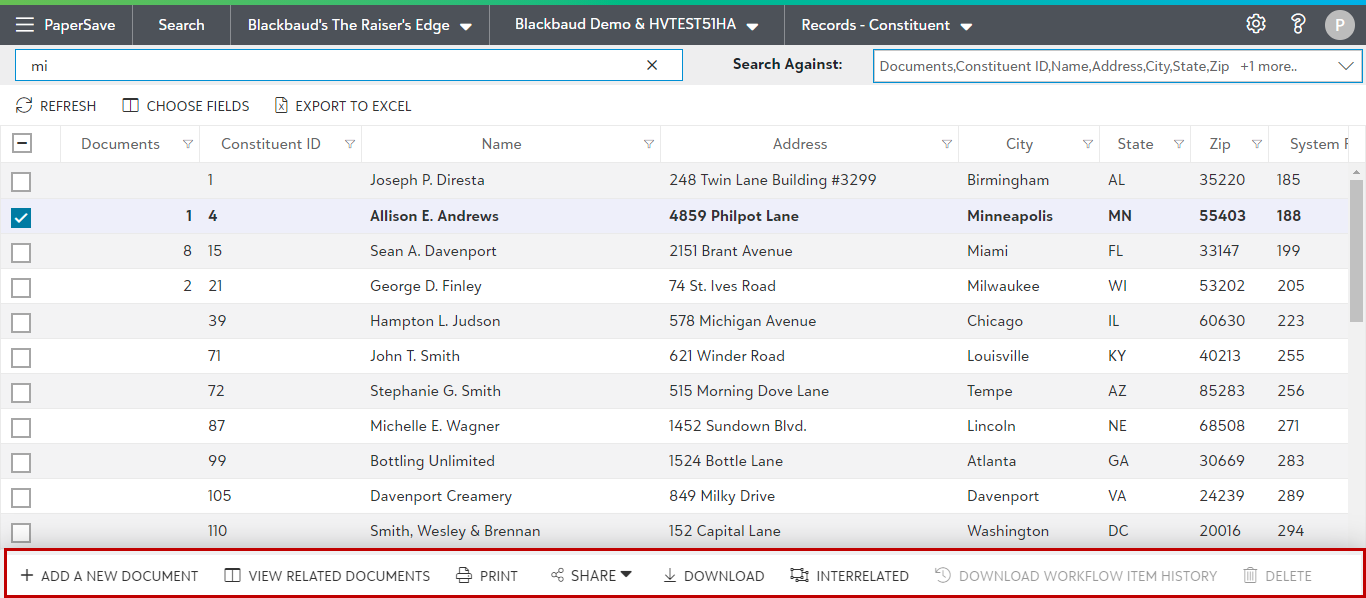1366x598 pixels.
Task: Expand the Share dropdown menu
Action: click(592, 576)
